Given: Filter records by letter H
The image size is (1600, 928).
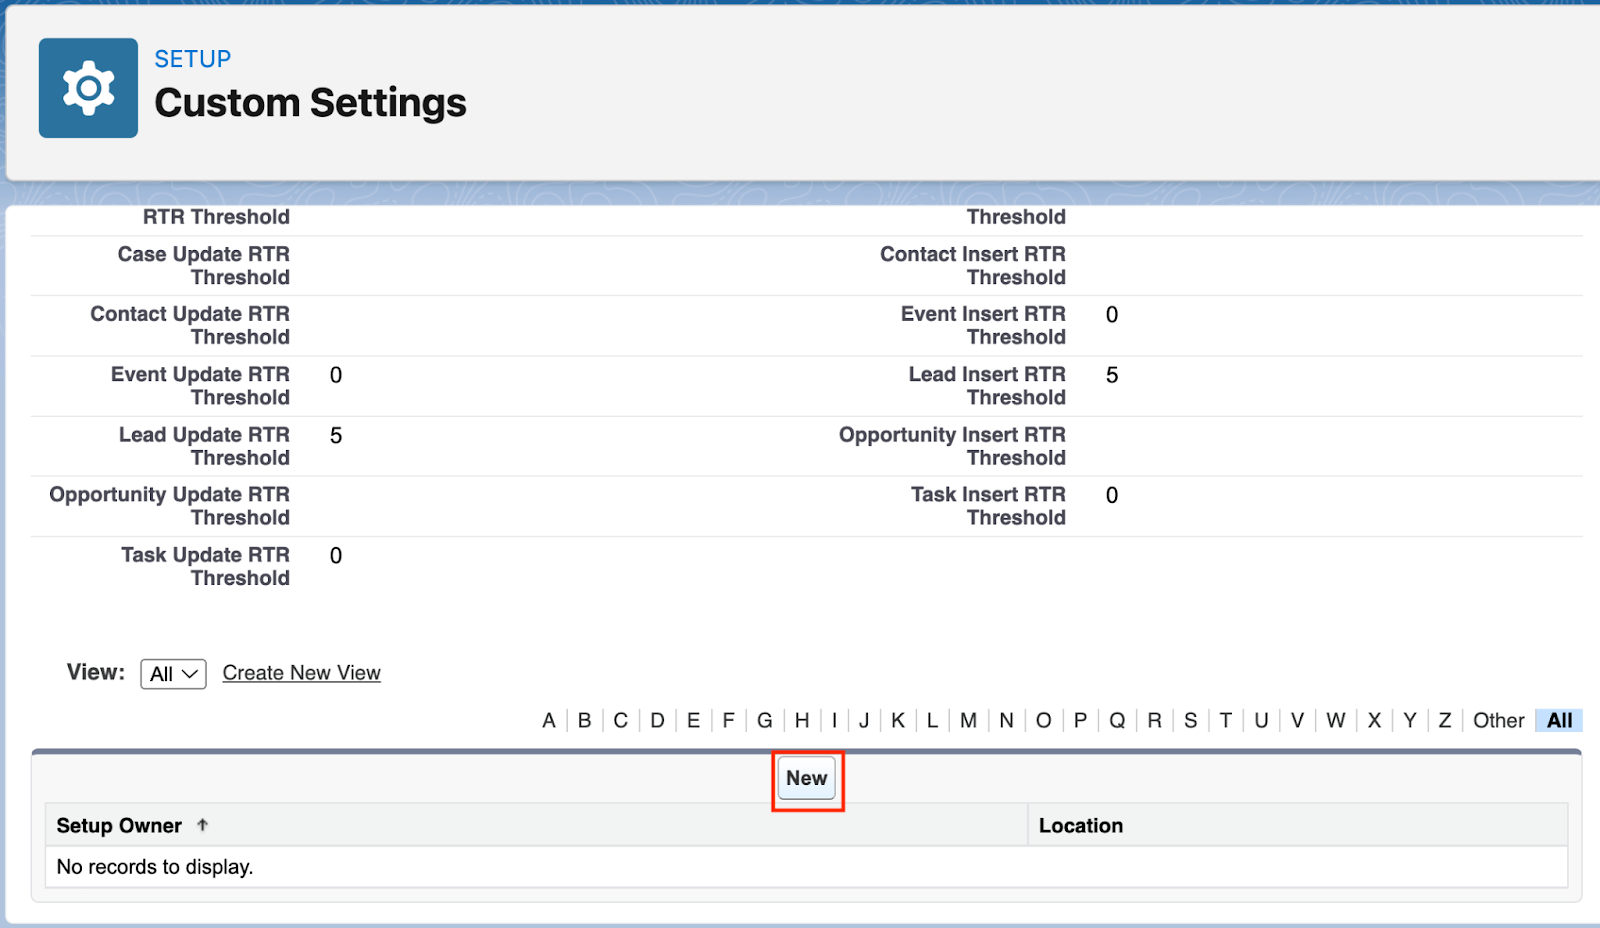Looking at the screenshot, I should pyautogui.click(x=802, y=720).
